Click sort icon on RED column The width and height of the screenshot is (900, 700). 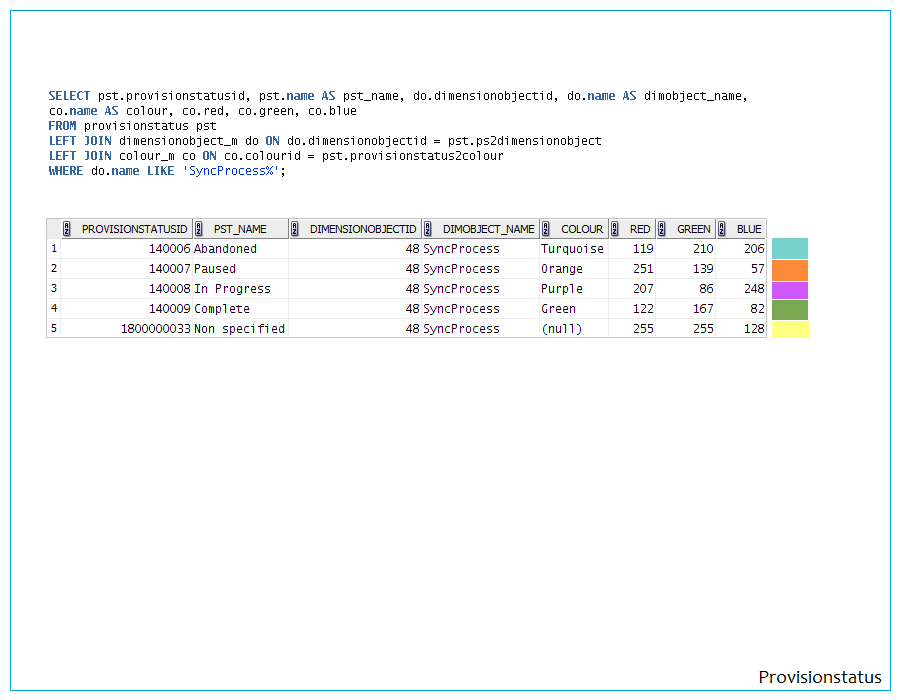[615, 229]
